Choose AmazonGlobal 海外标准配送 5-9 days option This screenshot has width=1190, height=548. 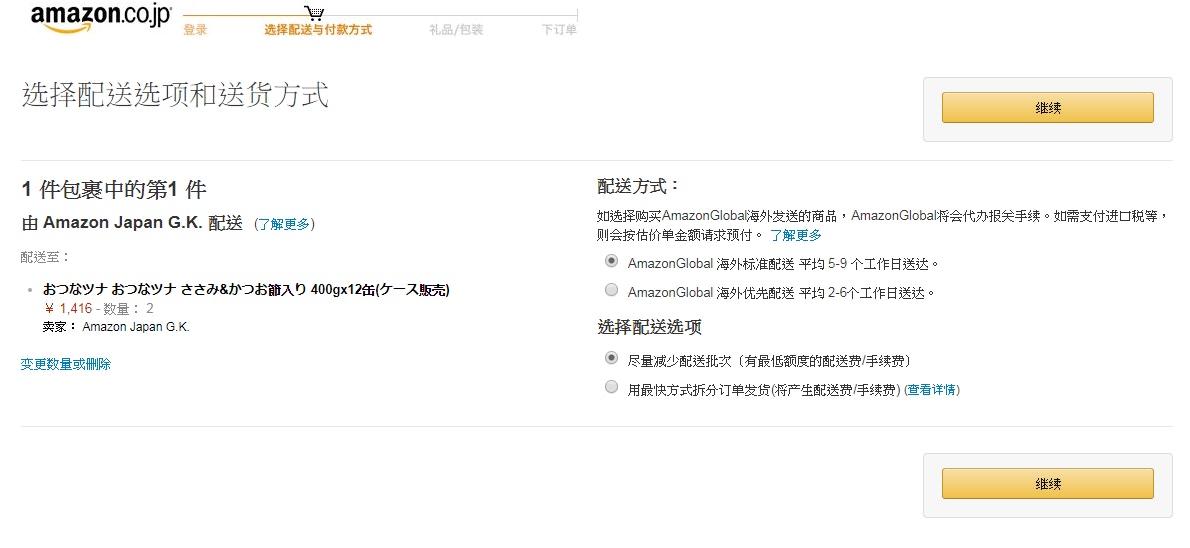[611, 260]
